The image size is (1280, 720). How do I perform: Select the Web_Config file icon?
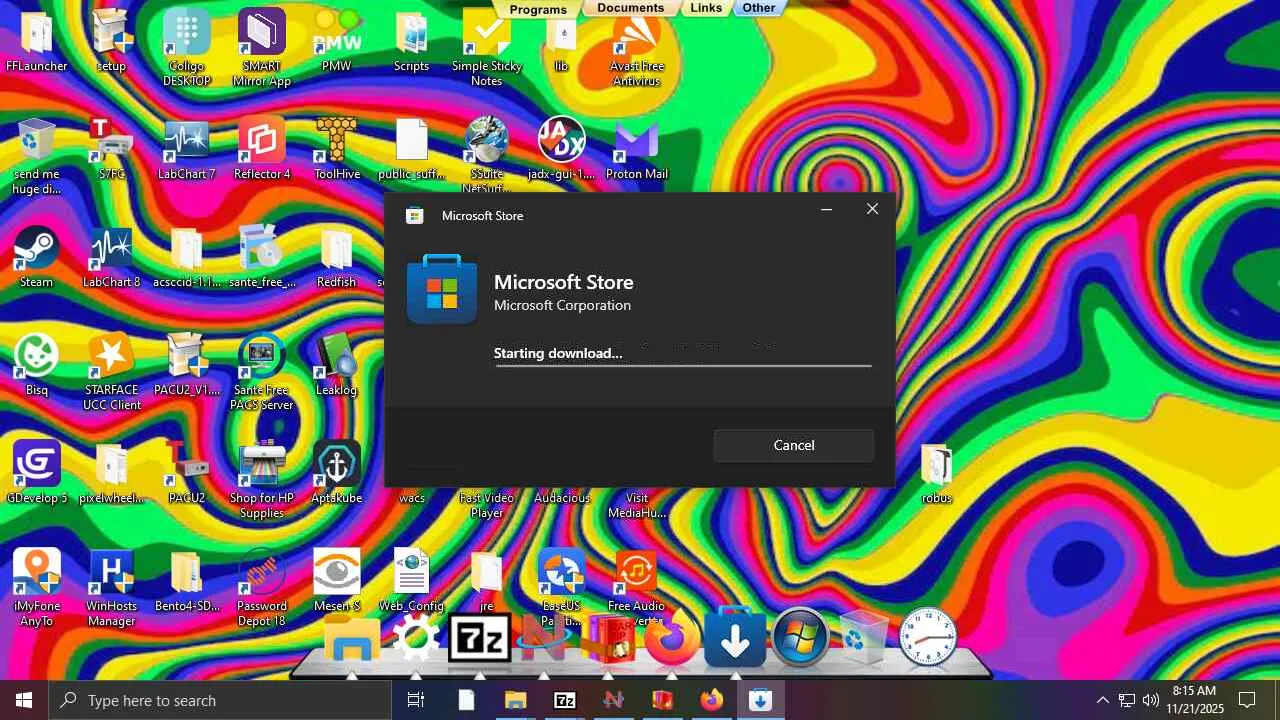click(x=412, y=582)
